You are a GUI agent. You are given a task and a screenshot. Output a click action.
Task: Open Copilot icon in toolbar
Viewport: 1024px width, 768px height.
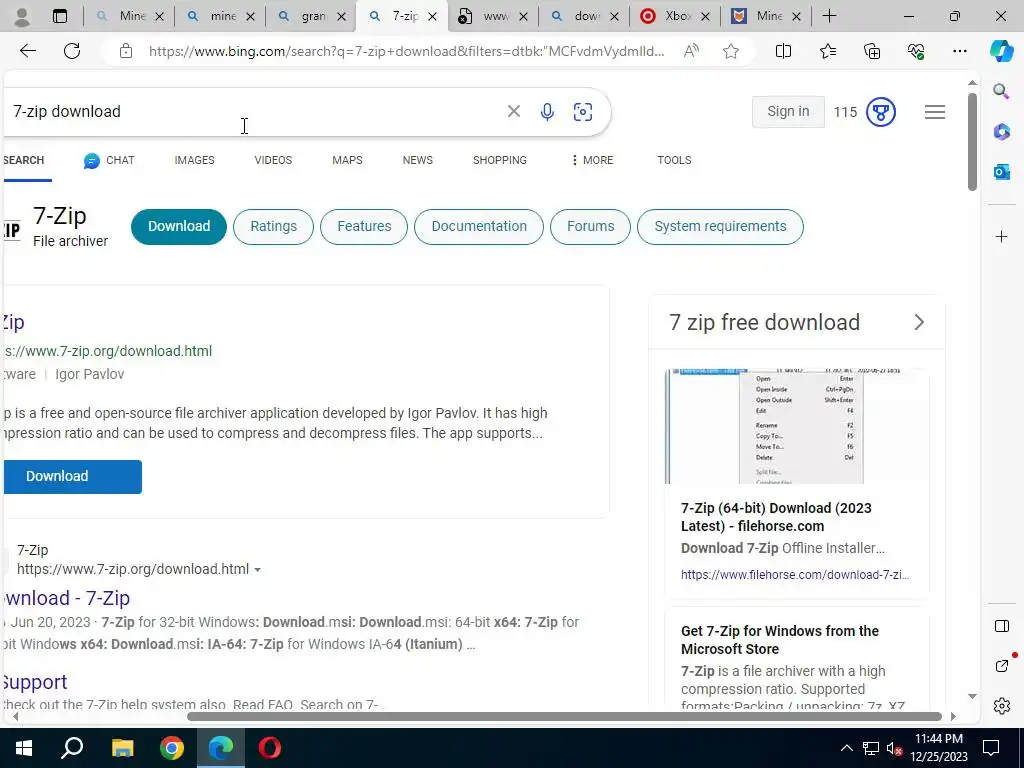[x=1001, y=51]
